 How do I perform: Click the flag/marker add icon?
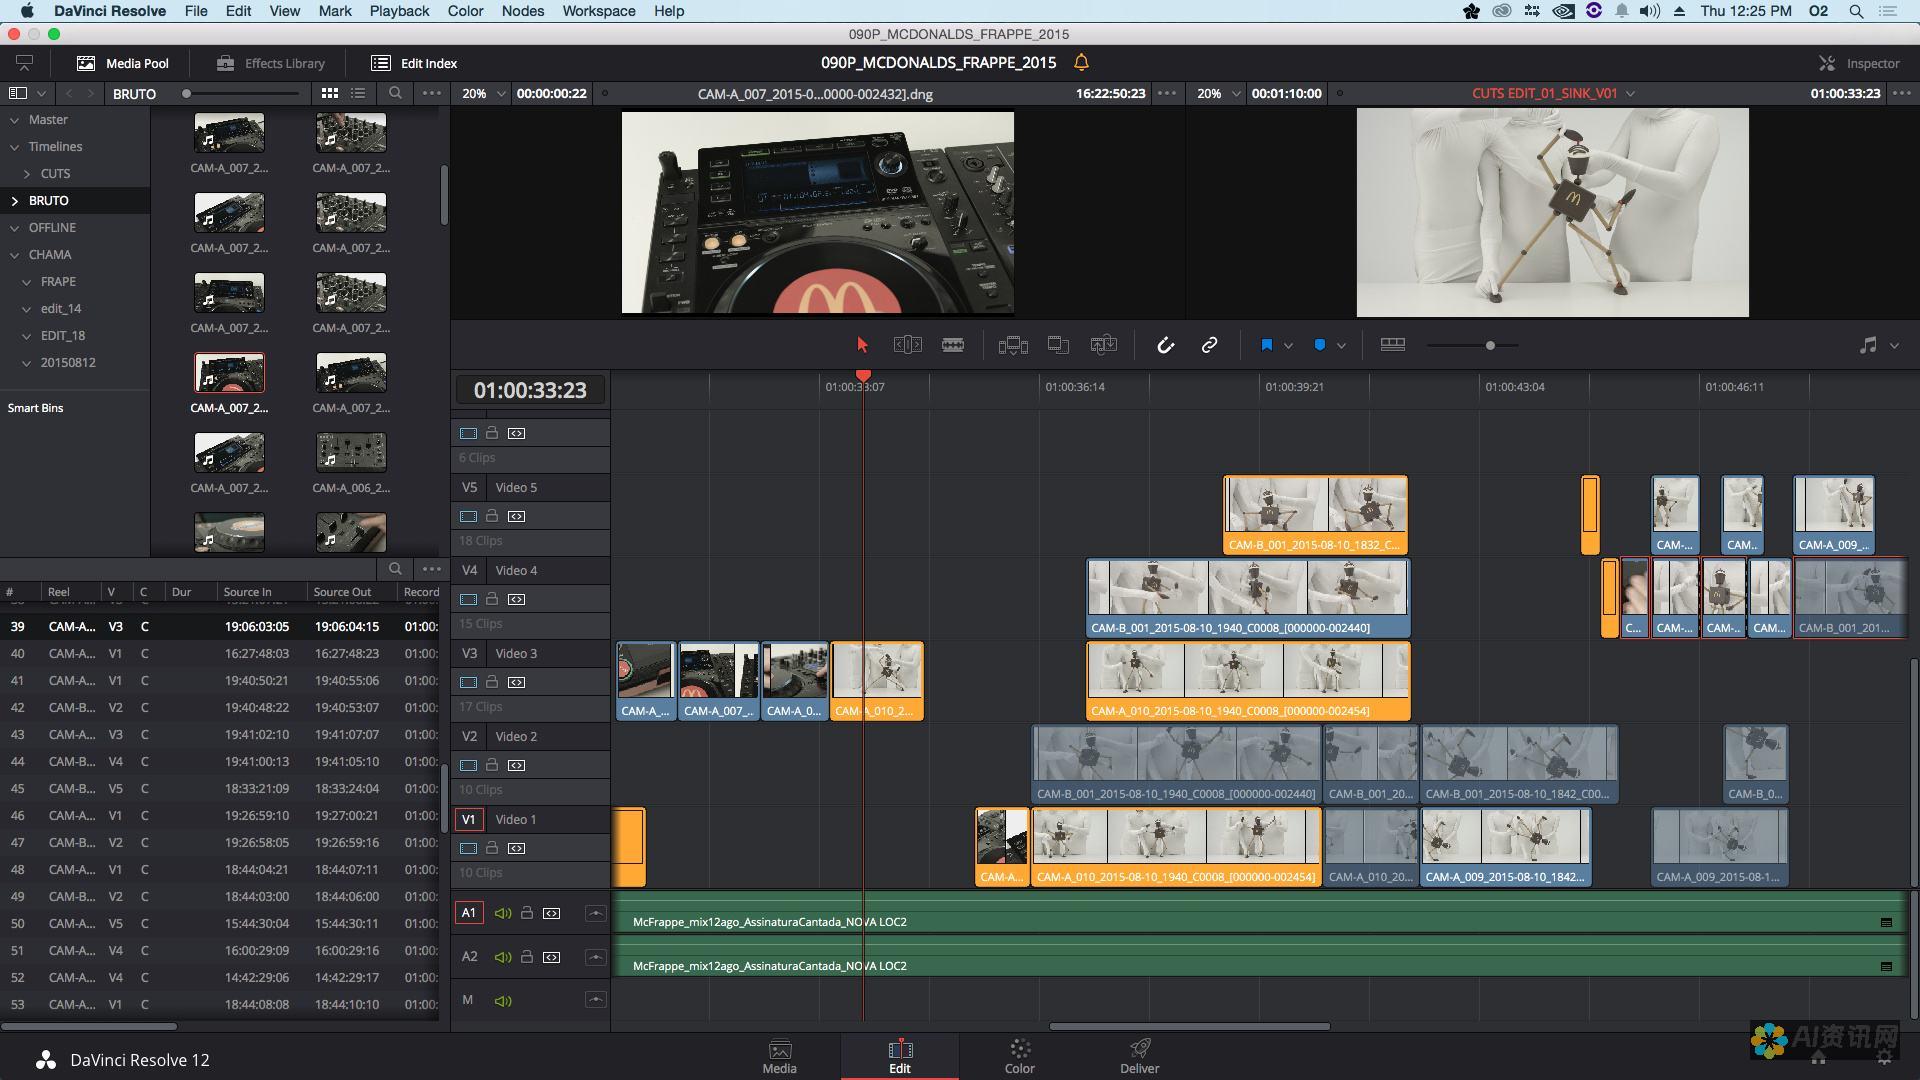(1263, 344)
